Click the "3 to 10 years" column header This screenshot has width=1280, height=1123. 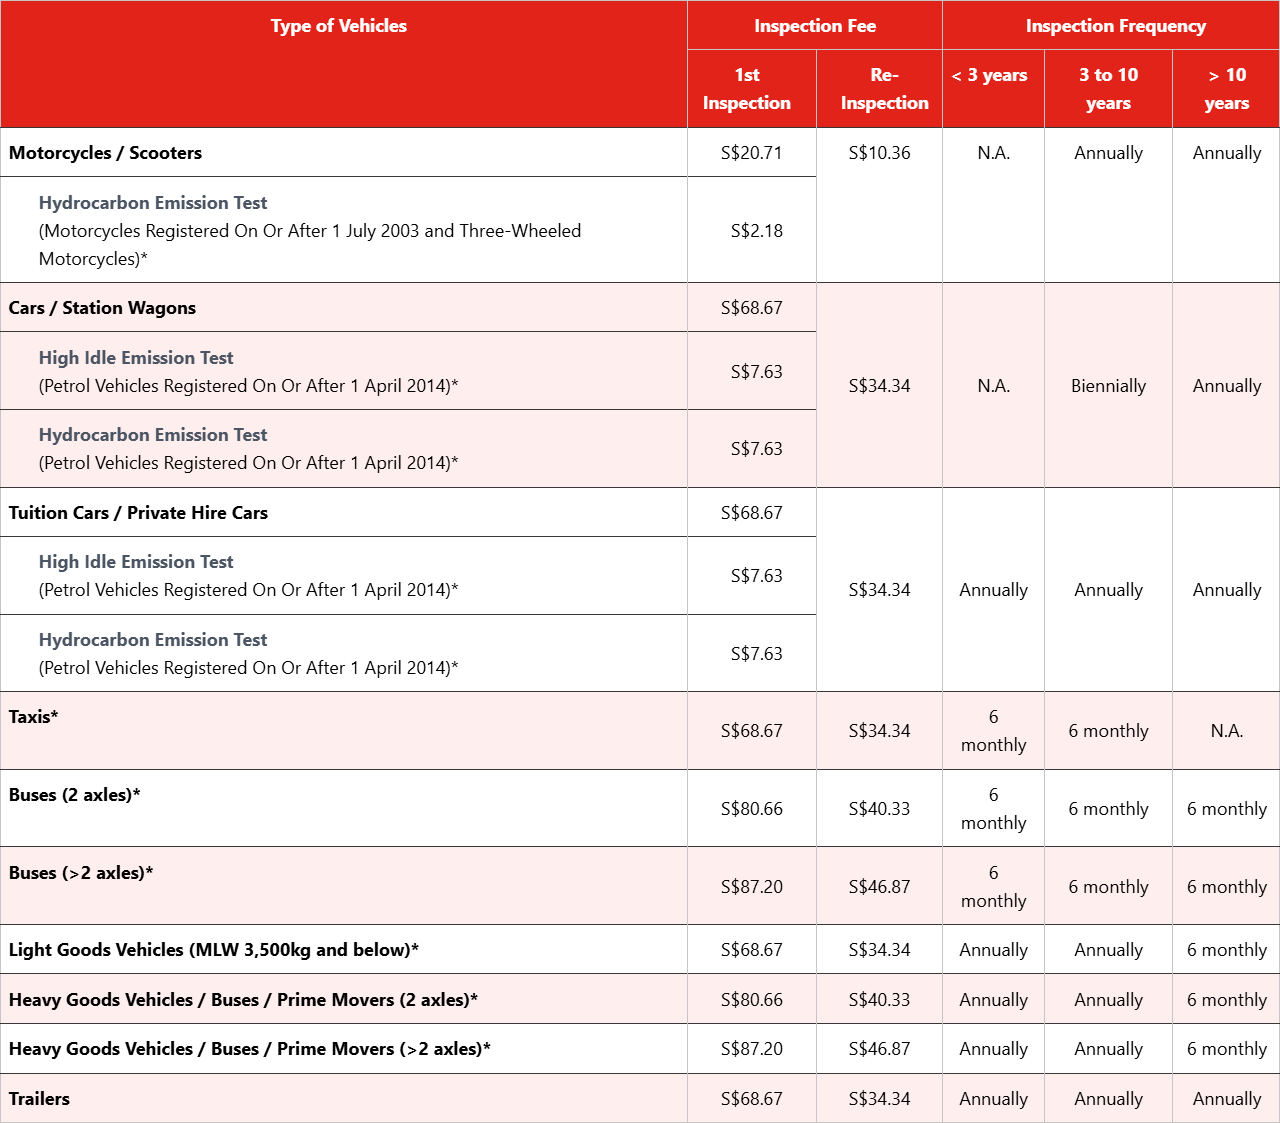pyautogui.click(x=1108, y=89)
